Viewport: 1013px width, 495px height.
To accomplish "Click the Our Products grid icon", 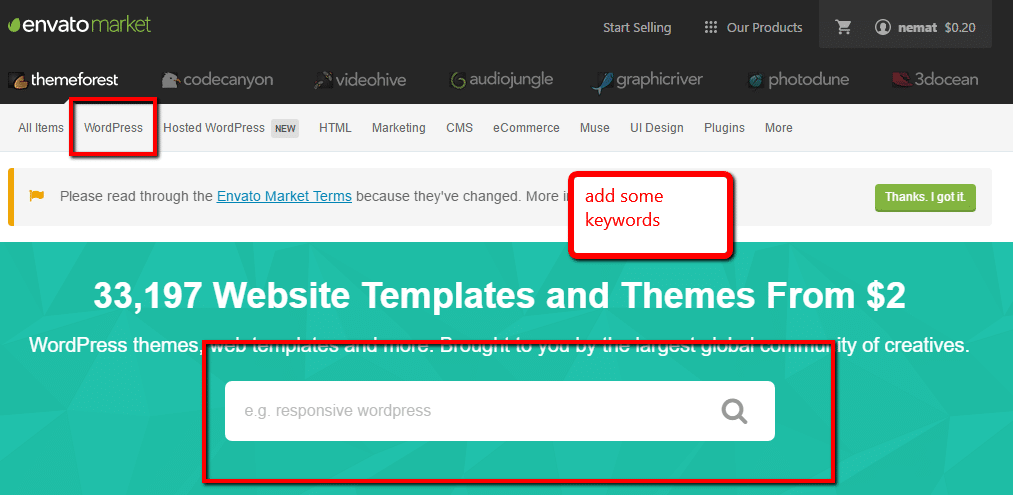I will coord(711,27).
